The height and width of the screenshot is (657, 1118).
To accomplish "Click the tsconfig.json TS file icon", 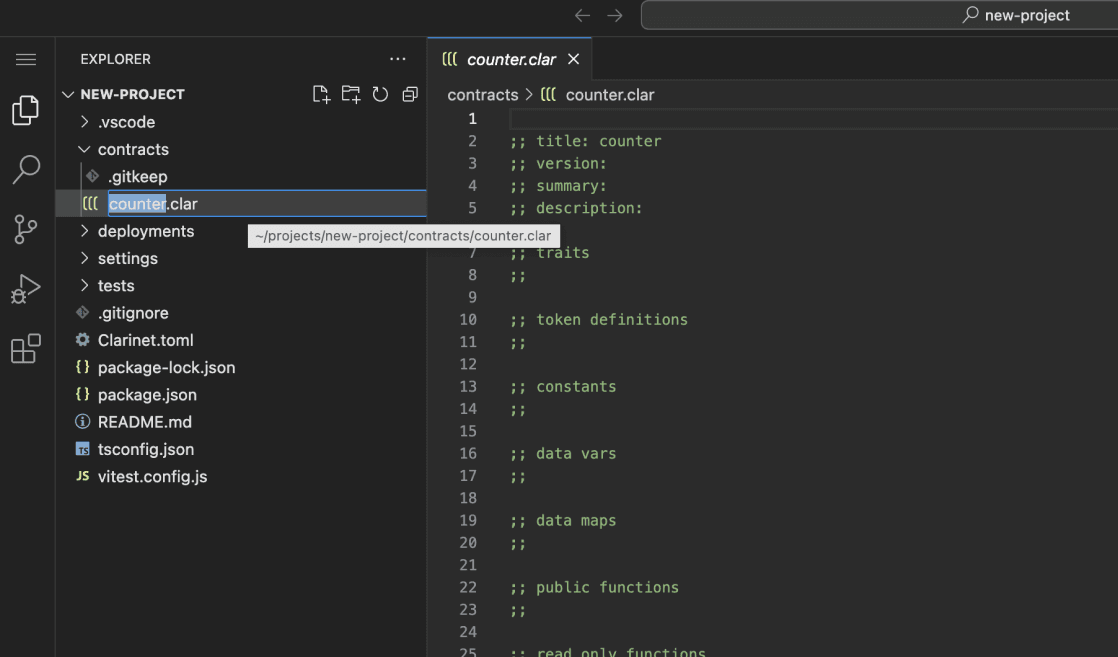I will pyautogui.click(x=83, y=449).
